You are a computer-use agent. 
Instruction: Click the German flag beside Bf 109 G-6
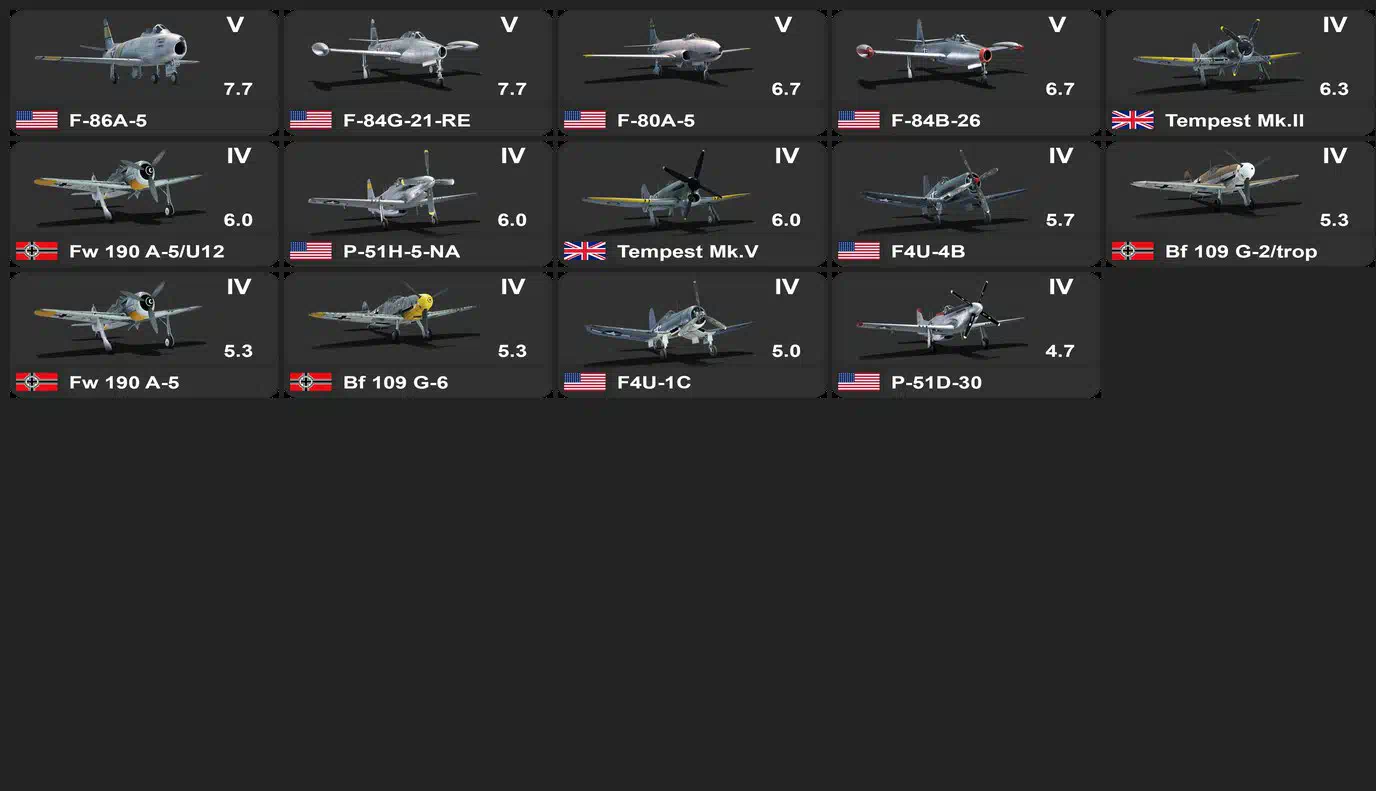[x=311, y=382]
